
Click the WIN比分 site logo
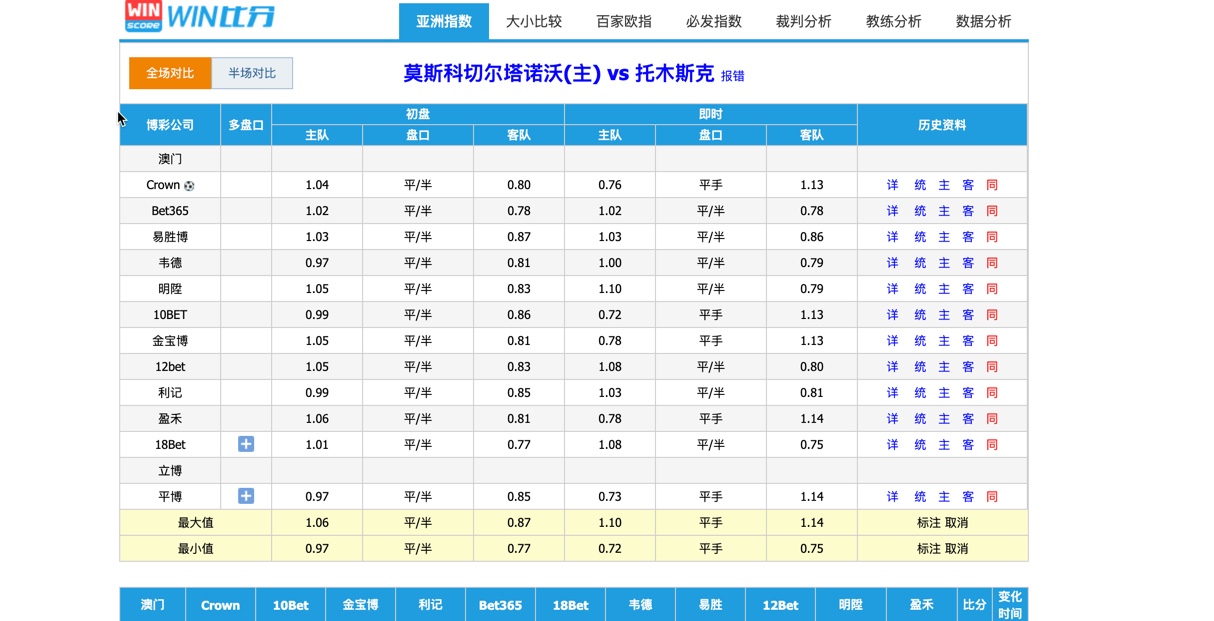[199, 15]
